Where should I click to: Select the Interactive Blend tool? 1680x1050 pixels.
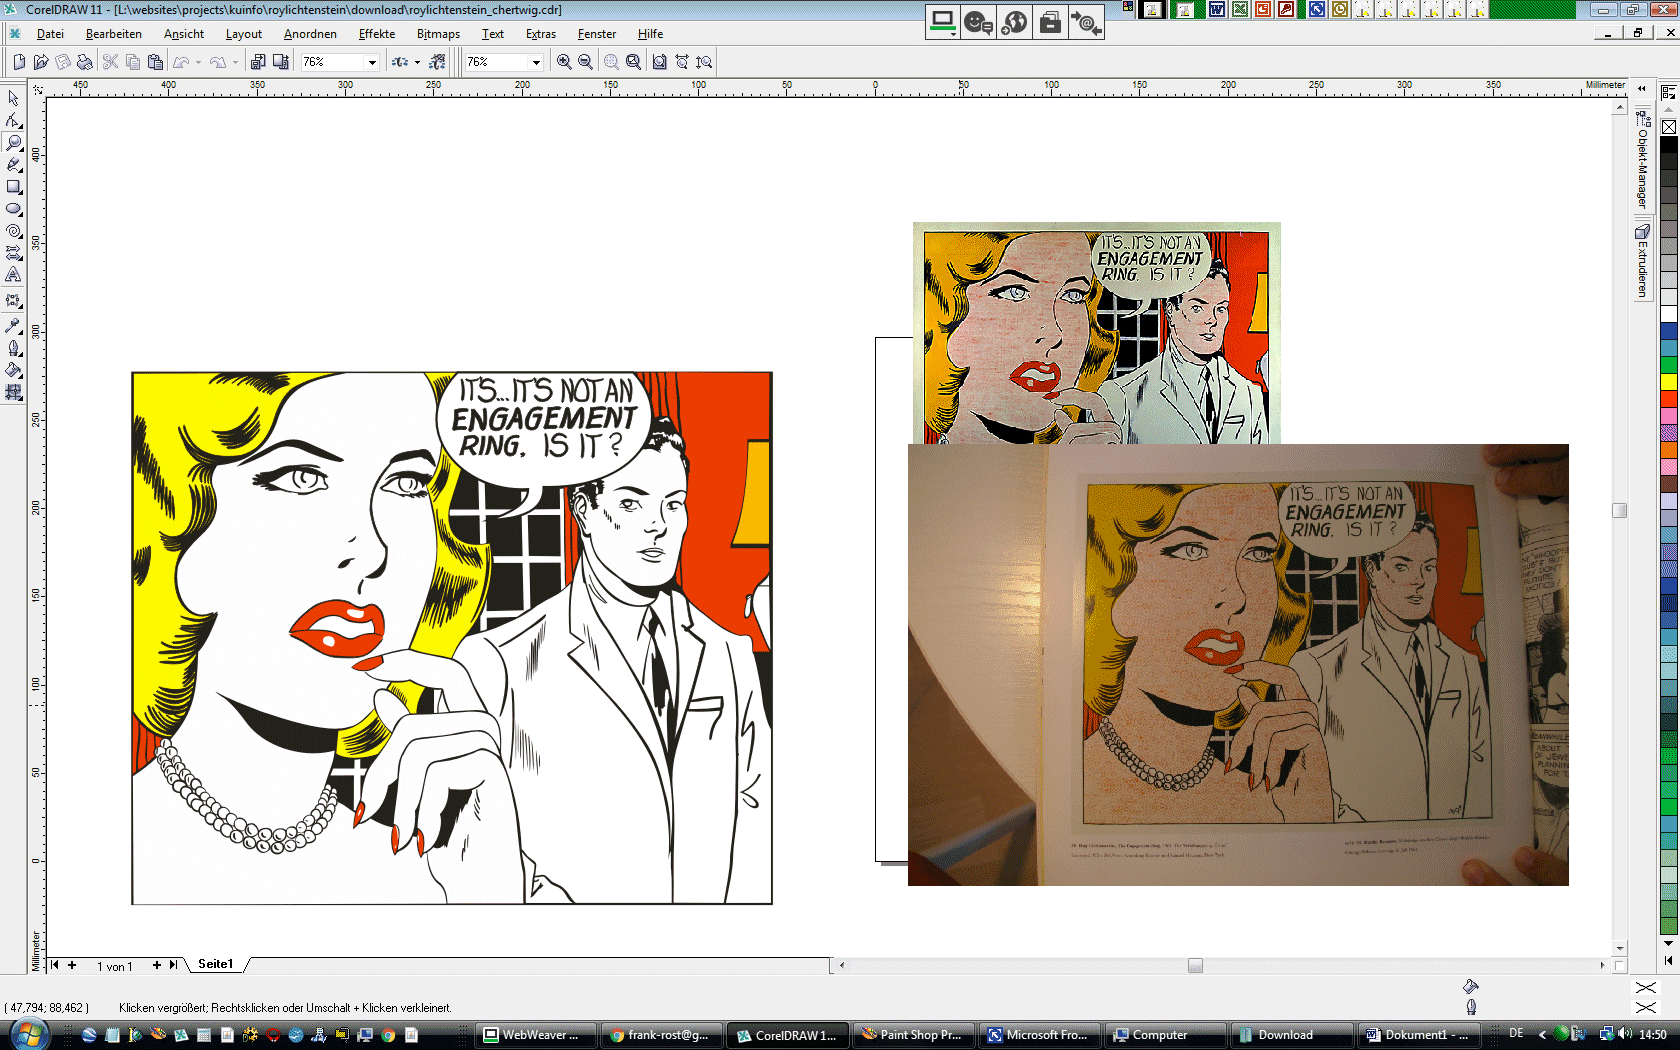[x=13, y=300]
